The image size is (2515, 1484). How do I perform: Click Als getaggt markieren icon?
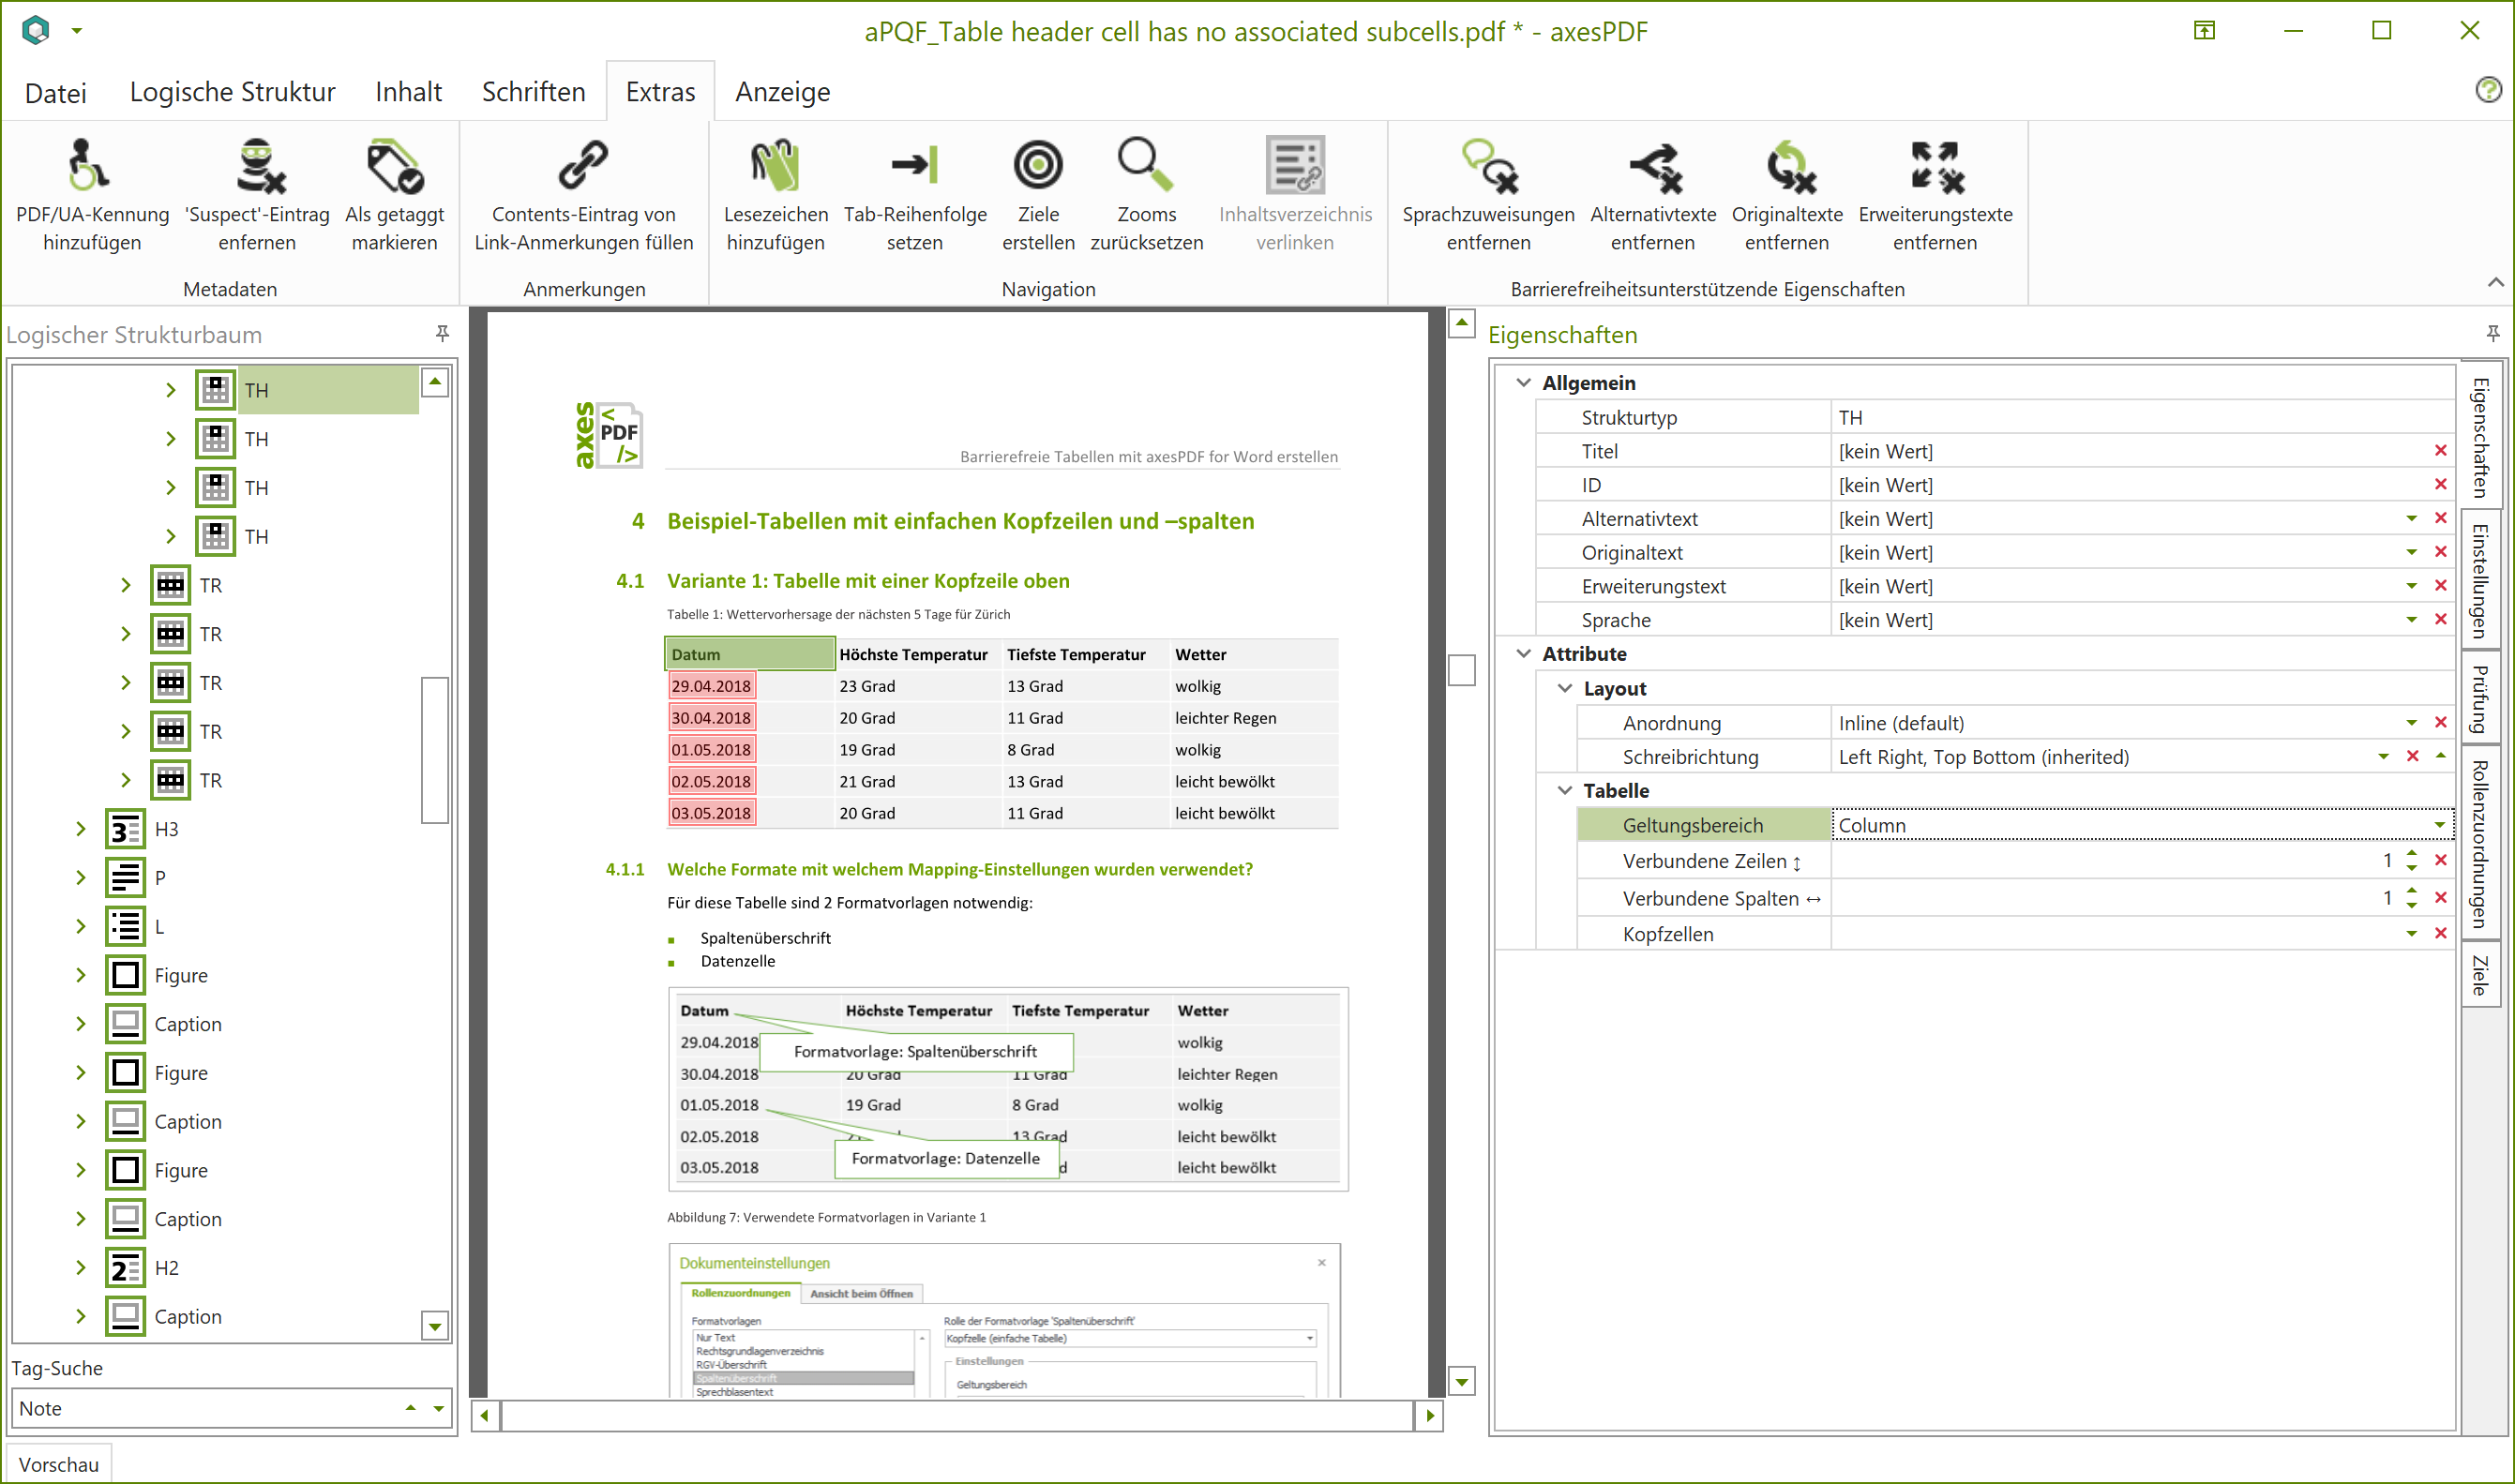tap(394, 166)
